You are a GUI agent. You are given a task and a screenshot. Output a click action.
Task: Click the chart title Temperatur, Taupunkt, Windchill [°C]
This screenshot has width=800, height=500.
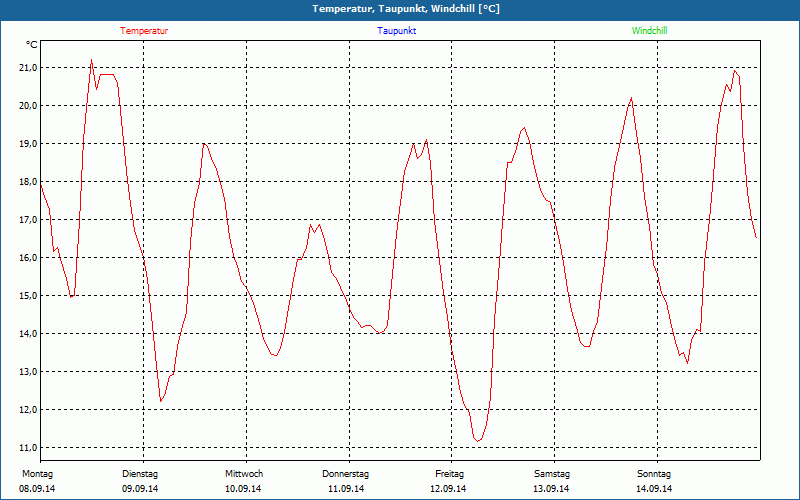[406, 9]
